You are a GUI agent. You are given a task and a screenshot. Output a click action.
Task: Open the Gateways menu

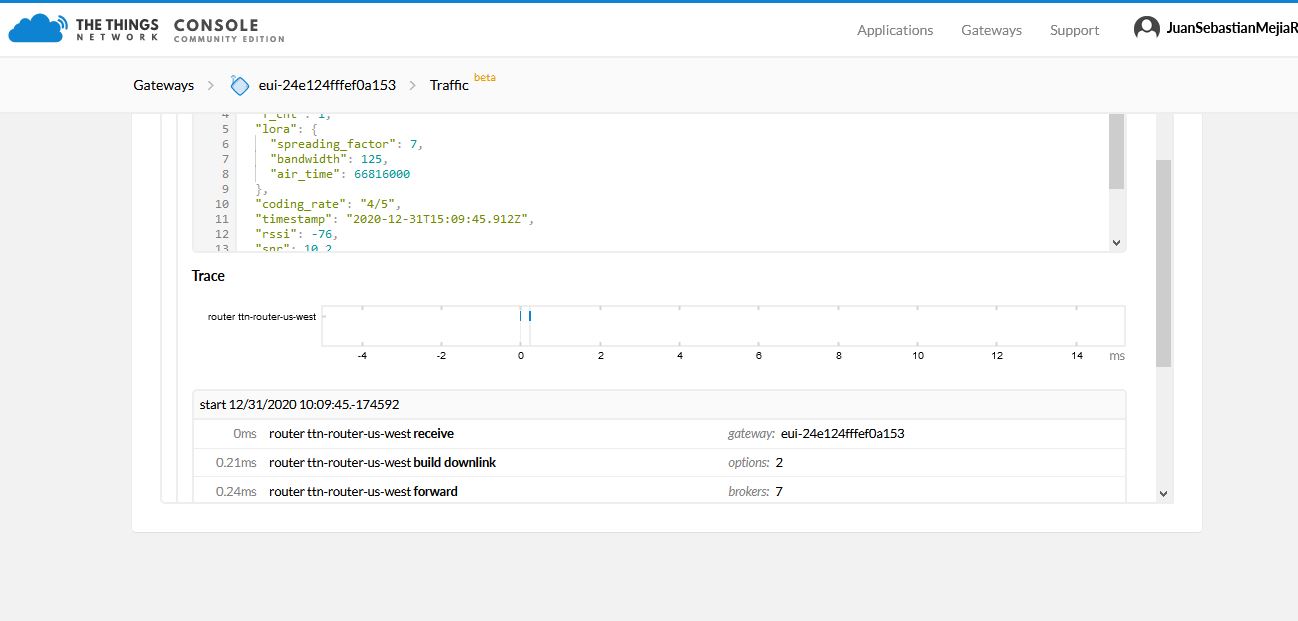click(x=991, y=30)
